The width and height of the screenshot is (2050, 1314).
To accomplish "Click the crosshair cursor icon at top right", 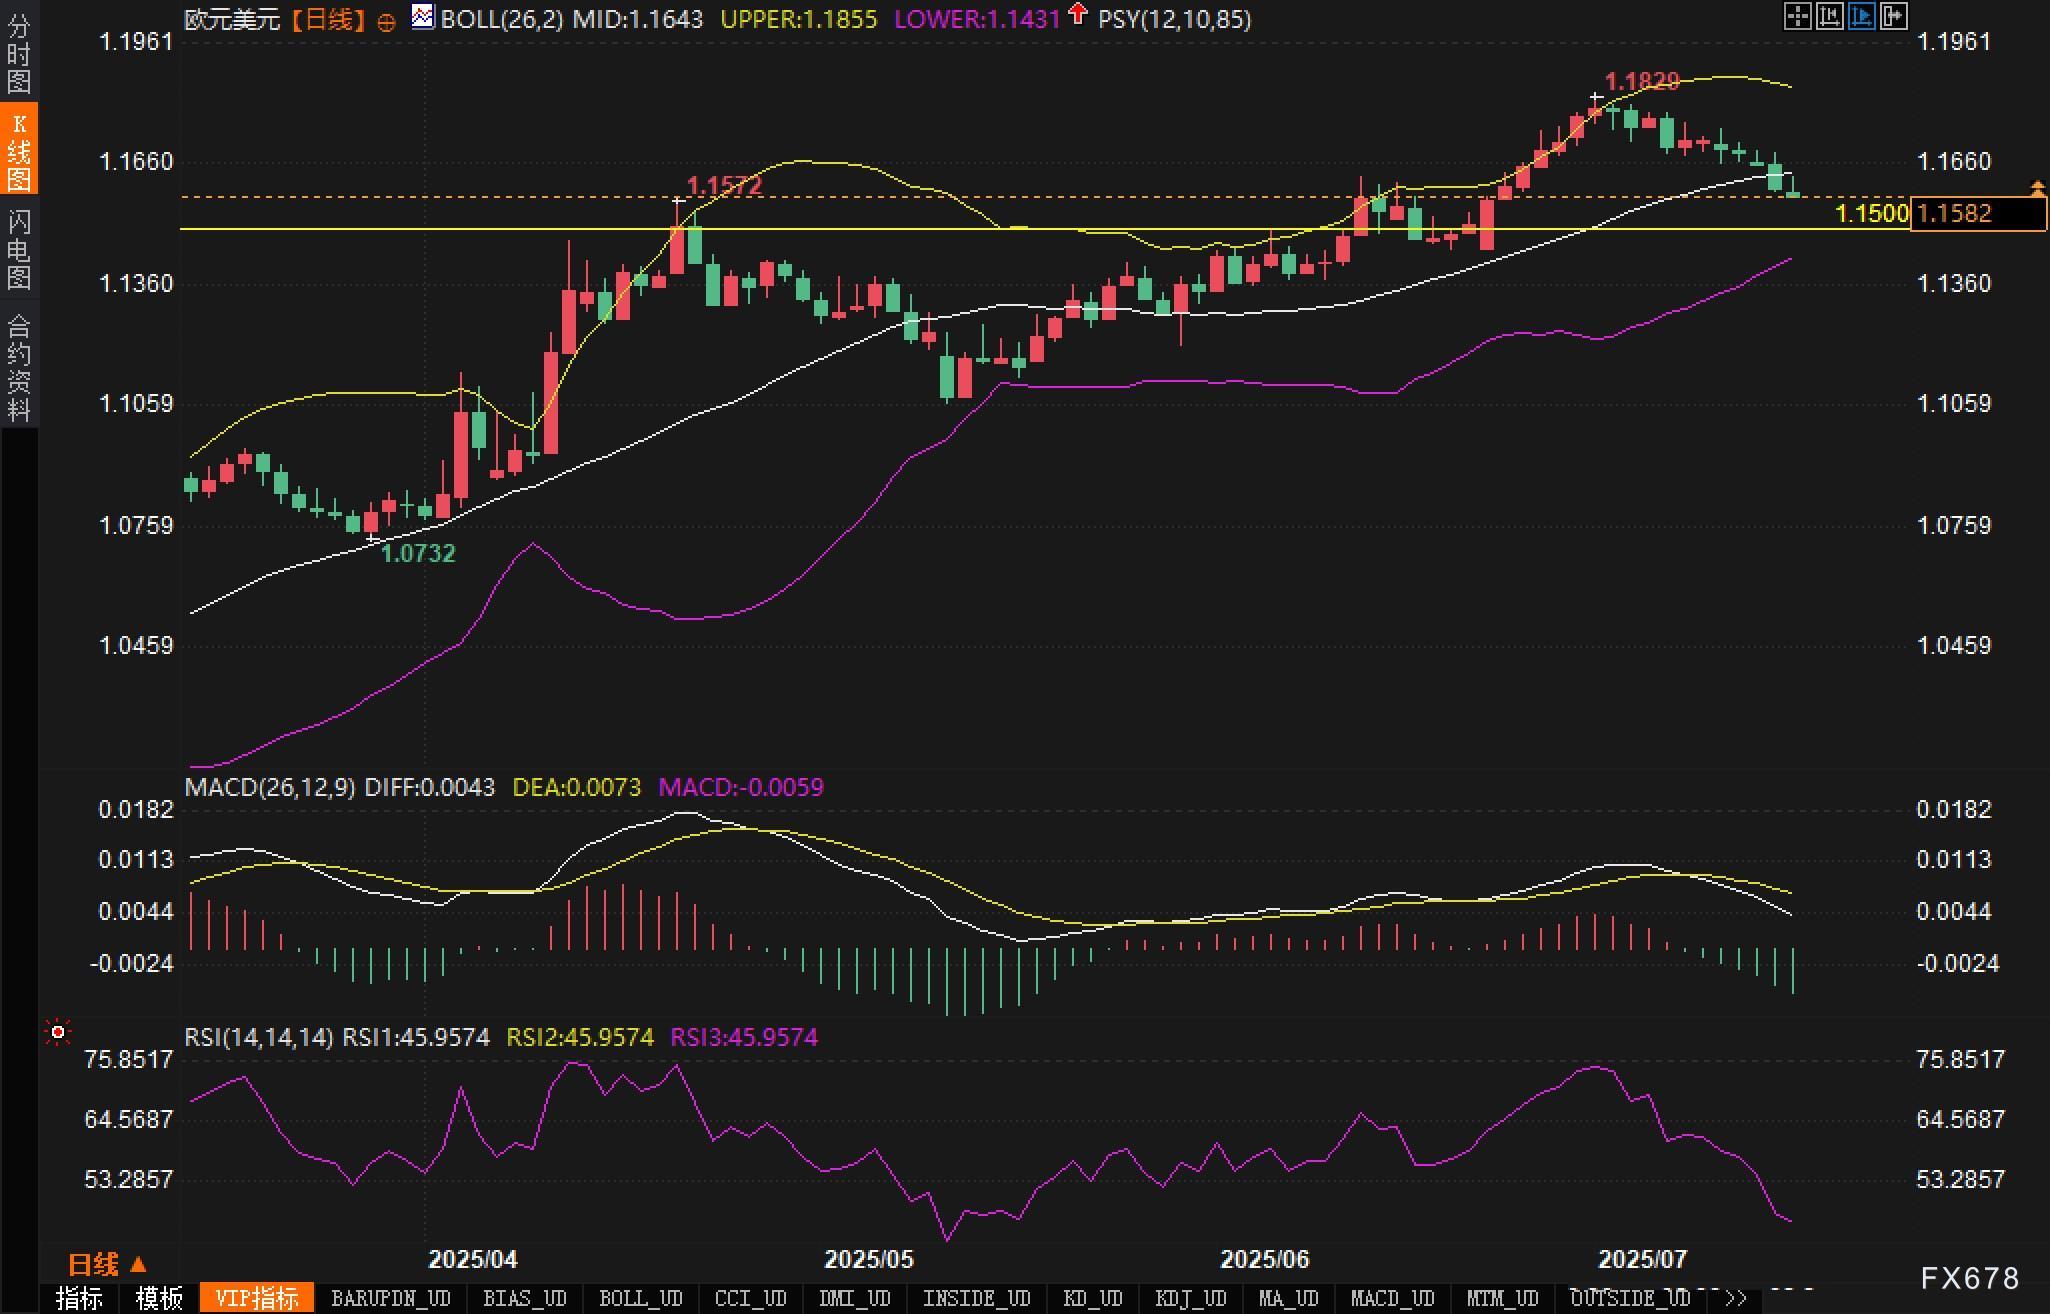I will (1797, 16).
